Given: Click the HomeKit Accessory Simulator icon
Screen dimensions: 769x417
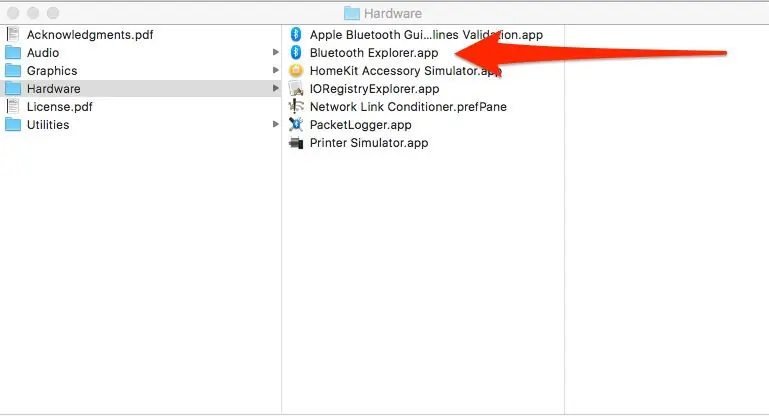Looking at the screenshot, I should [x=296, y=71].
